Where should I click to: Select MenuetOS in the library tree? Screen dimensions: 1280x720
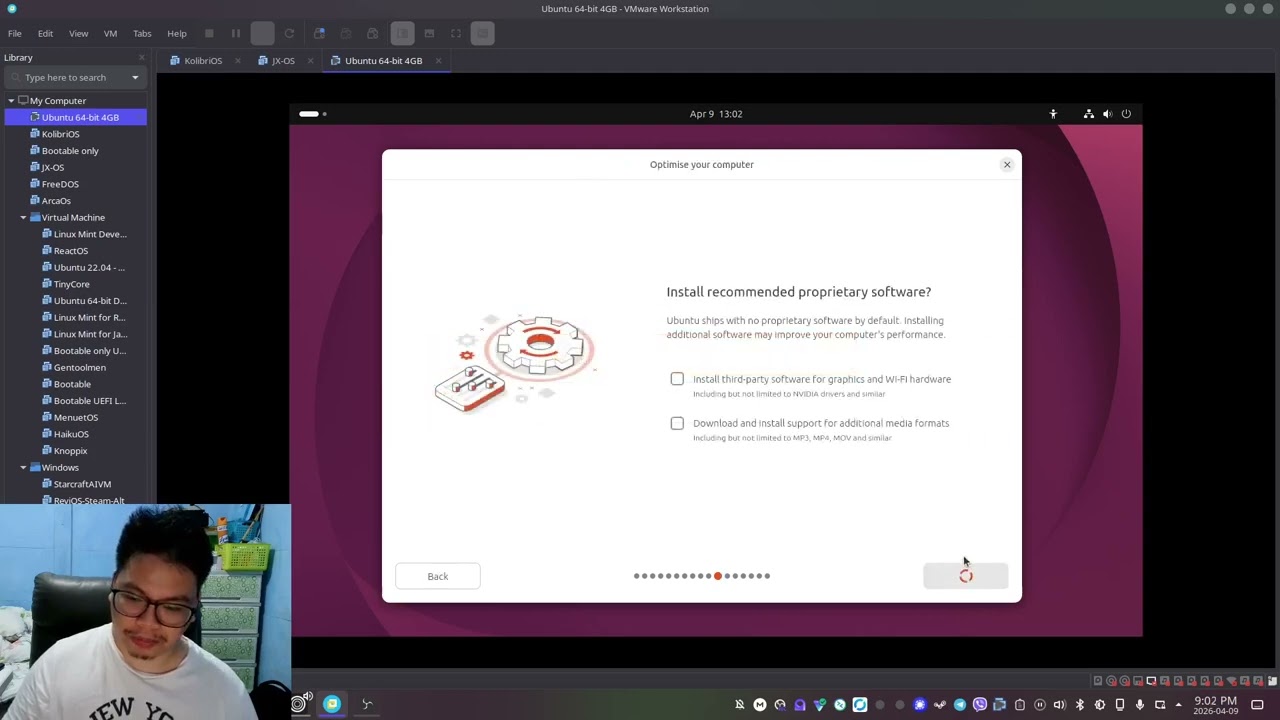tap(76, 418)
